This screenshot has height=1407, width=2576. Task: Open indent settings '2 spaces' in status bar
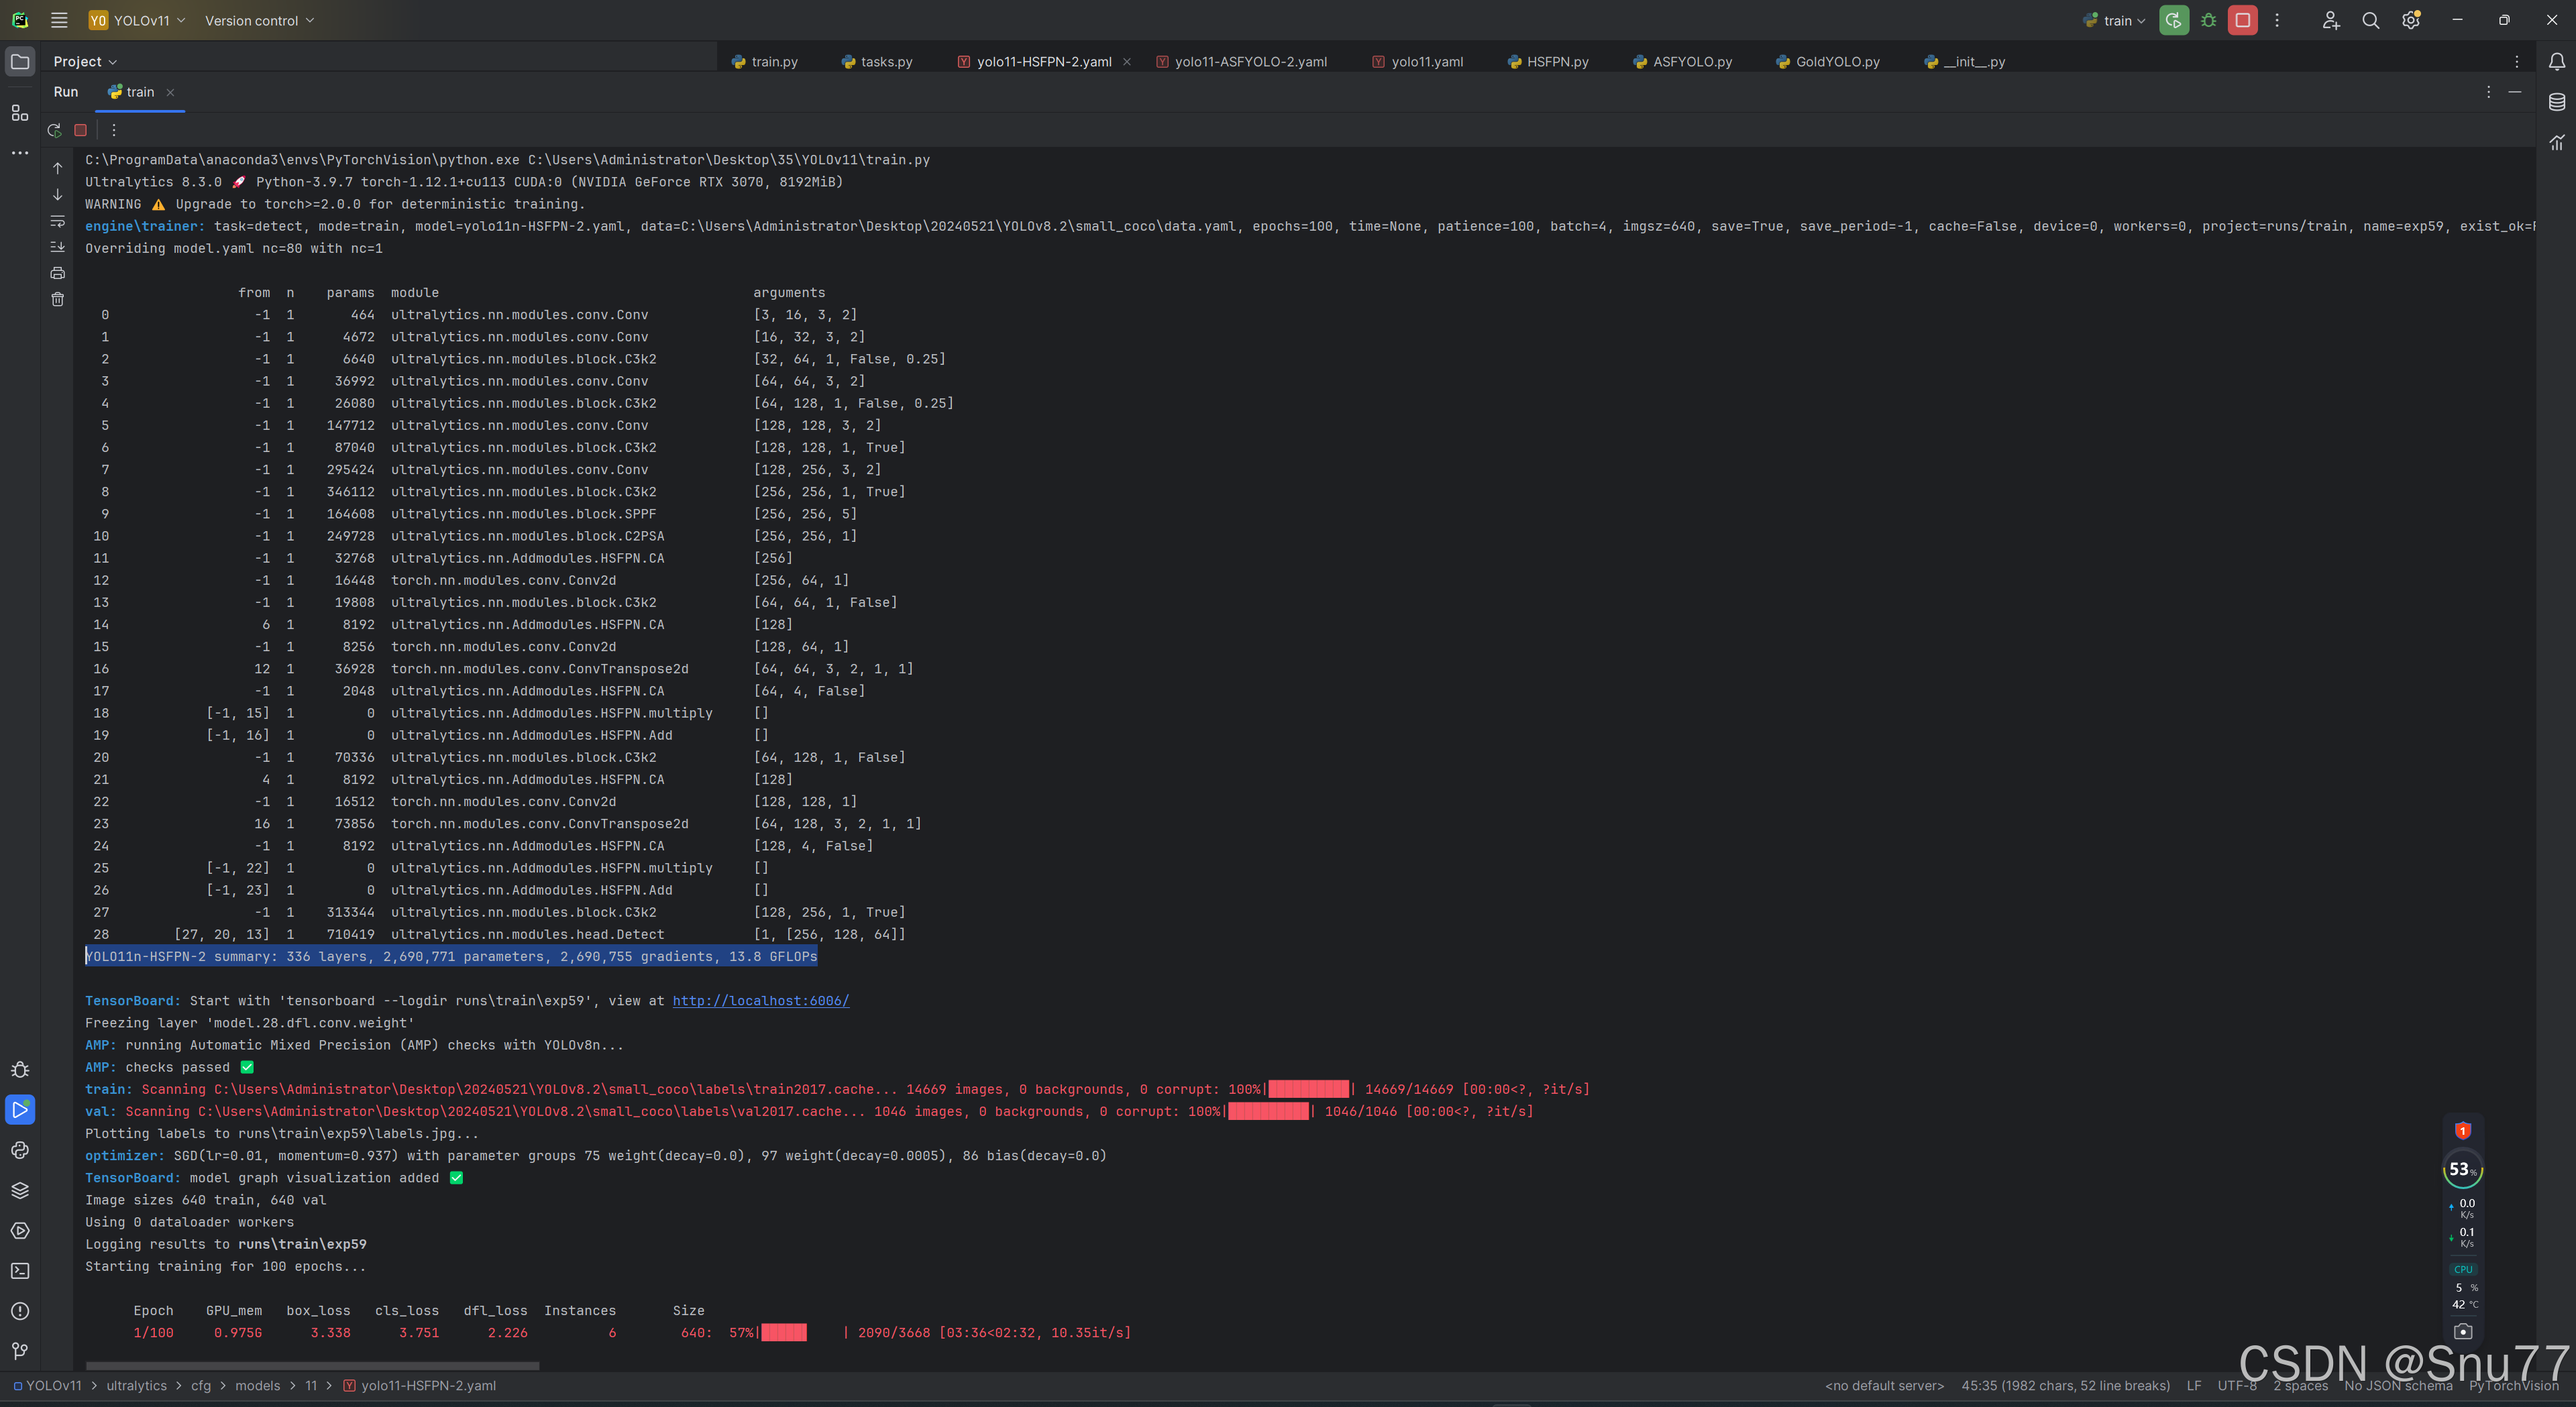pyautogui.click(x=2300, y=1385)
